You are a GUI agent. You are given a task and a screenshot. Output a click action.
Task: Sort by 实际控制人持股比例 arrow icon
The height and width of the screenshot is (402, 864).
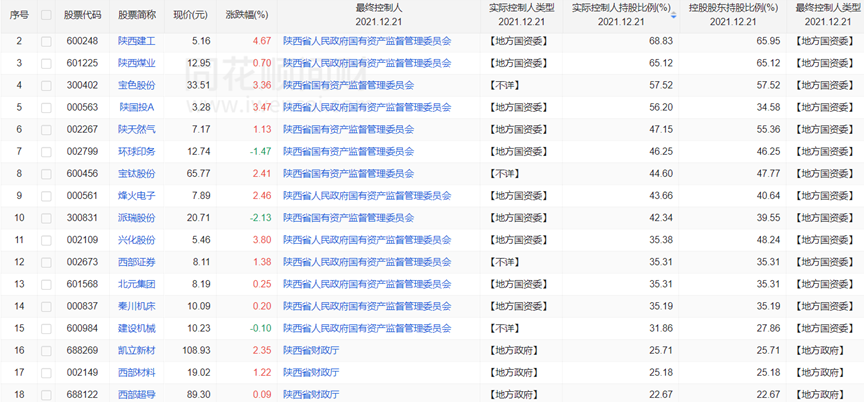tap(673, 15)
